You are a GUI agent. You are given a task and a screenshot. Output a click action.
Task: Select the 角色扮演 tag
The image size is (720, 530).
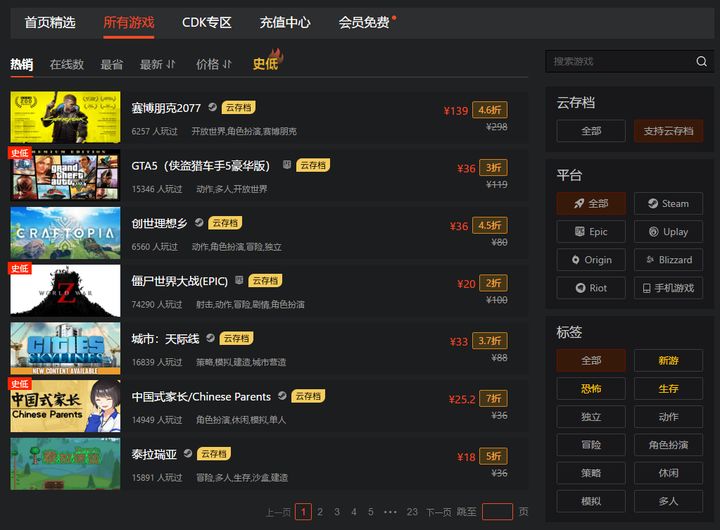[668, 445]
